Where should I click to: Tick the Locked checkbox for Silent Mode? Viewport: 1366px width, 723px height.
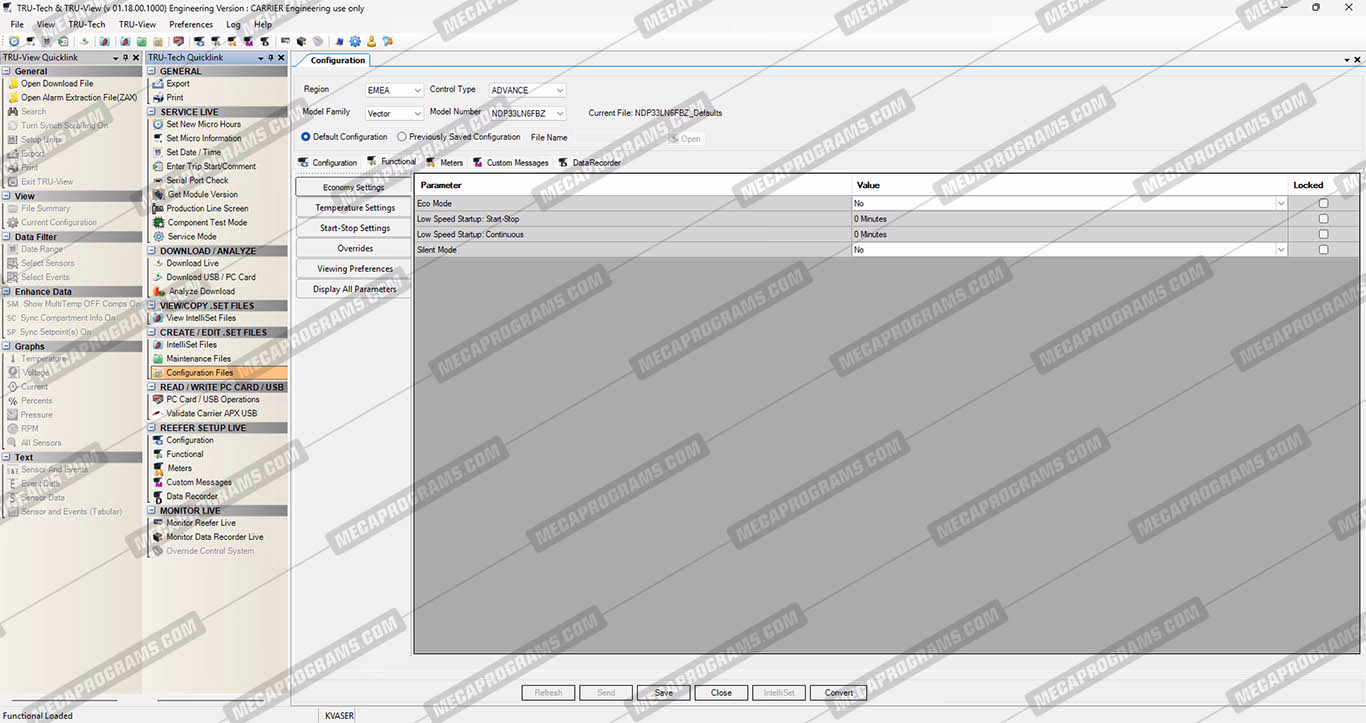[x=1323, y=250]
